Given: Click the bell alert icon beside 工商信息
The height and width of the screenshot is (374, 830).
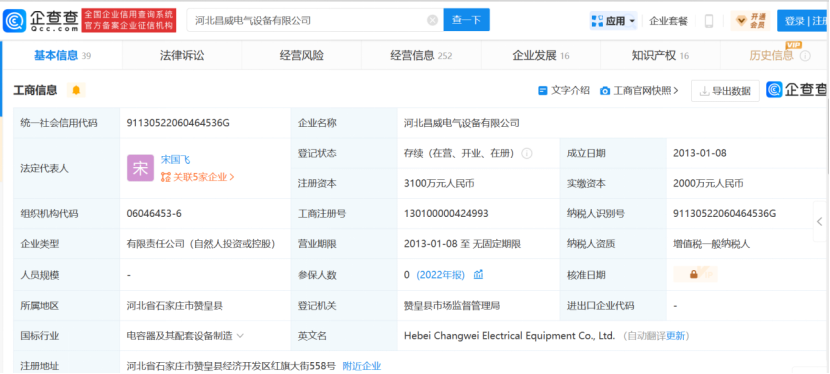Looking at the screenshot, I should (76, 90).
